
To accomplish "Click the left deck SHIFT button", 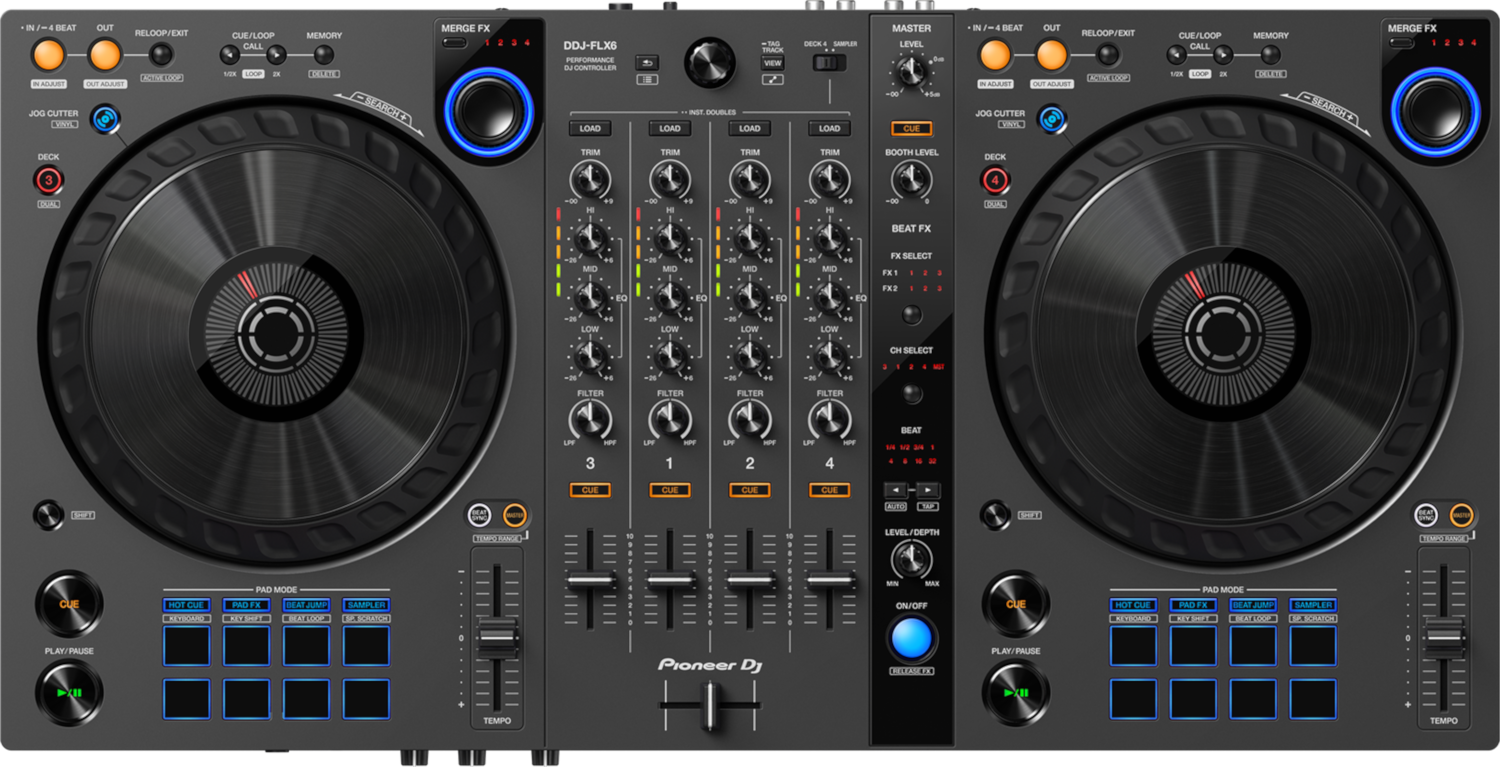I will [47, 515].
